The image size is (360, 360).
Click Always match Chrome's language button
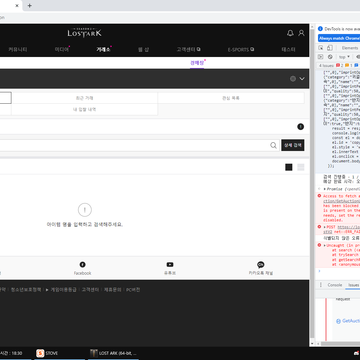[x=339, y=38]
